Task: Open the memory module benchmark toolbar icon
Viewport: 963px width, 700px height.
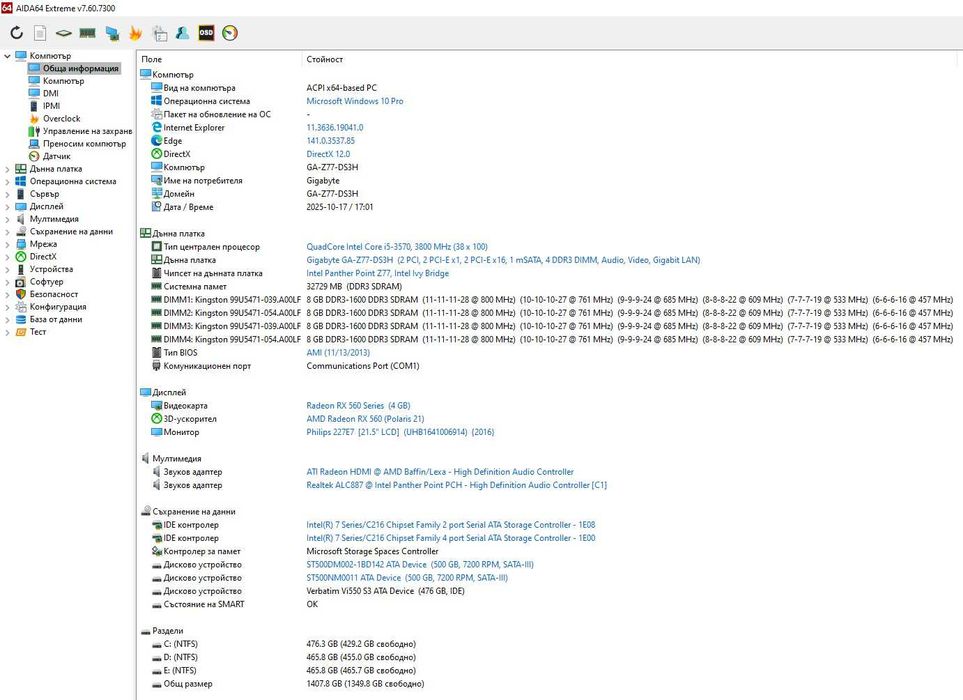Action: coord(87,33)
